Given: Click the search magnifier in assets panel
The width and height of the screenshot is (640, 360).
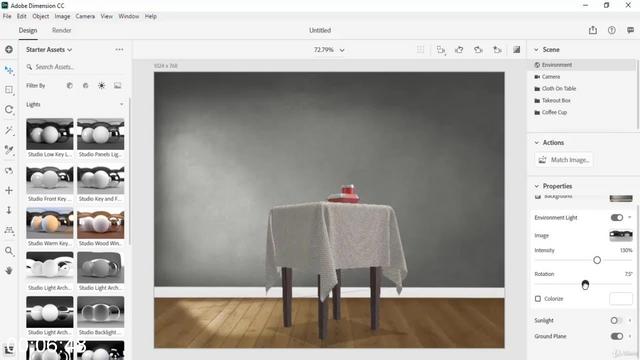Looking at the screenshot, I should 29,67.
